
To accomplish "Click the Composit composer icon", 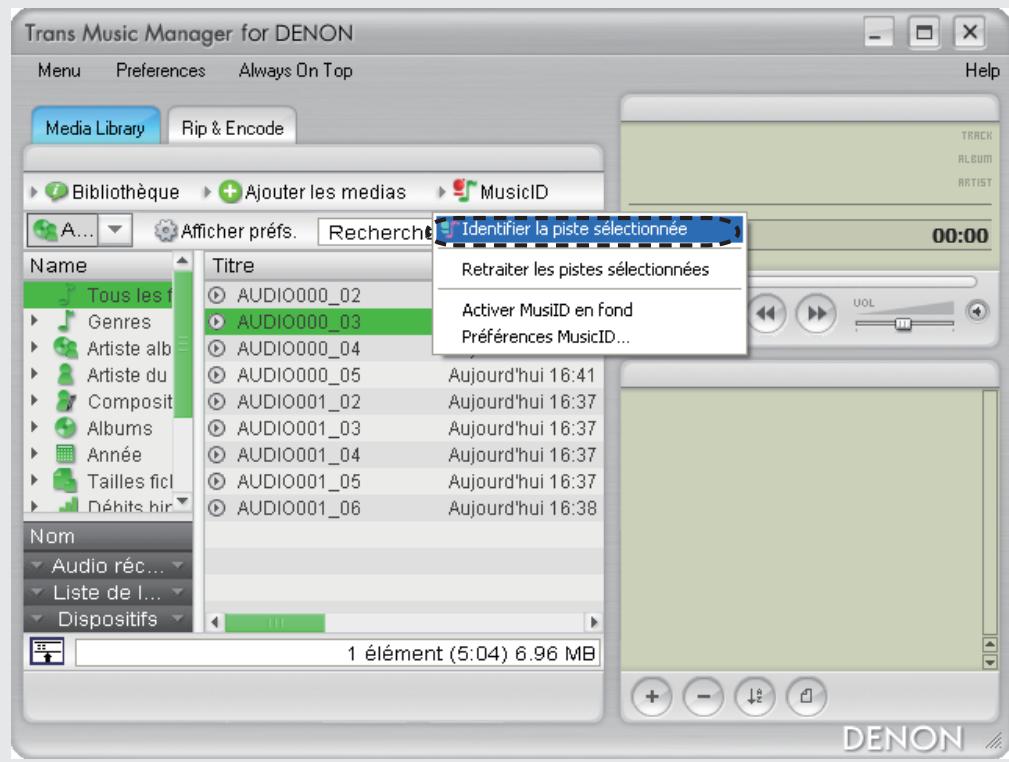I will tap(66, 401).
